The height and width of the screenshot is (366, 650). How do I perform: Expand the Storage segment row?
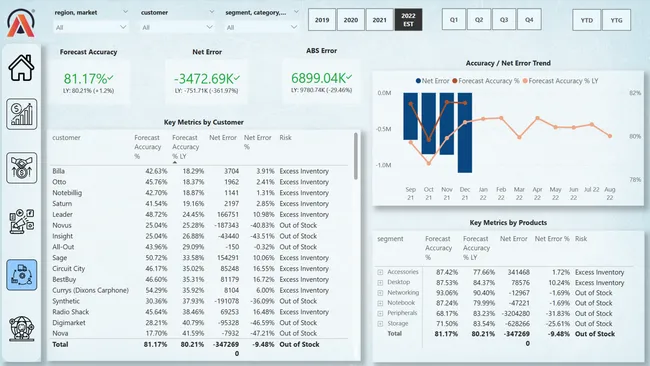pos(380,324)
